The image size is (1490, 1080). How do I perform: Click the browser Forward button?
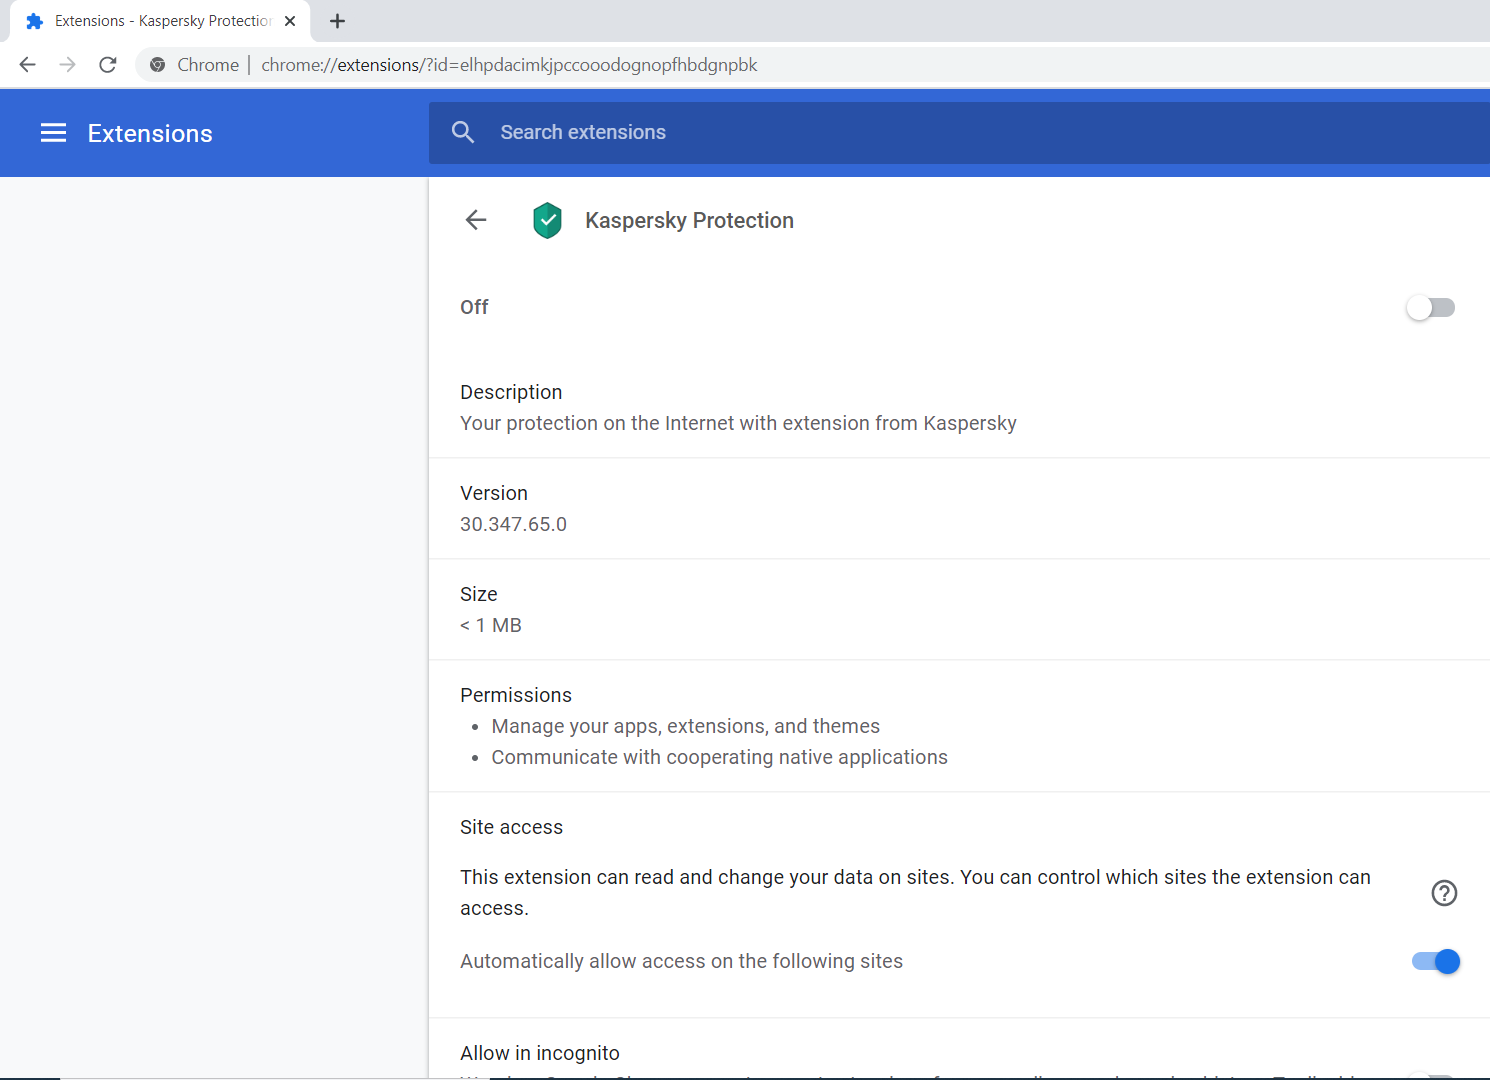(68, 65)
